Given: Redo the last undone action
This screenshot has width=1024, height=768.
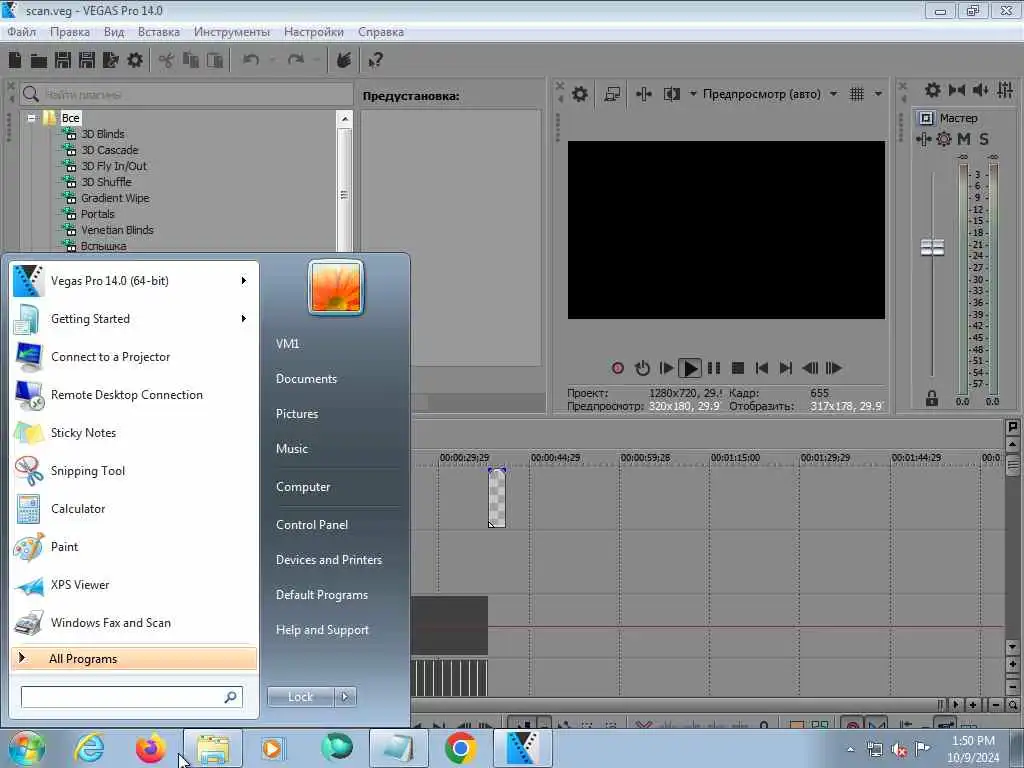Looking at the screenshot, I should point(296,61).
